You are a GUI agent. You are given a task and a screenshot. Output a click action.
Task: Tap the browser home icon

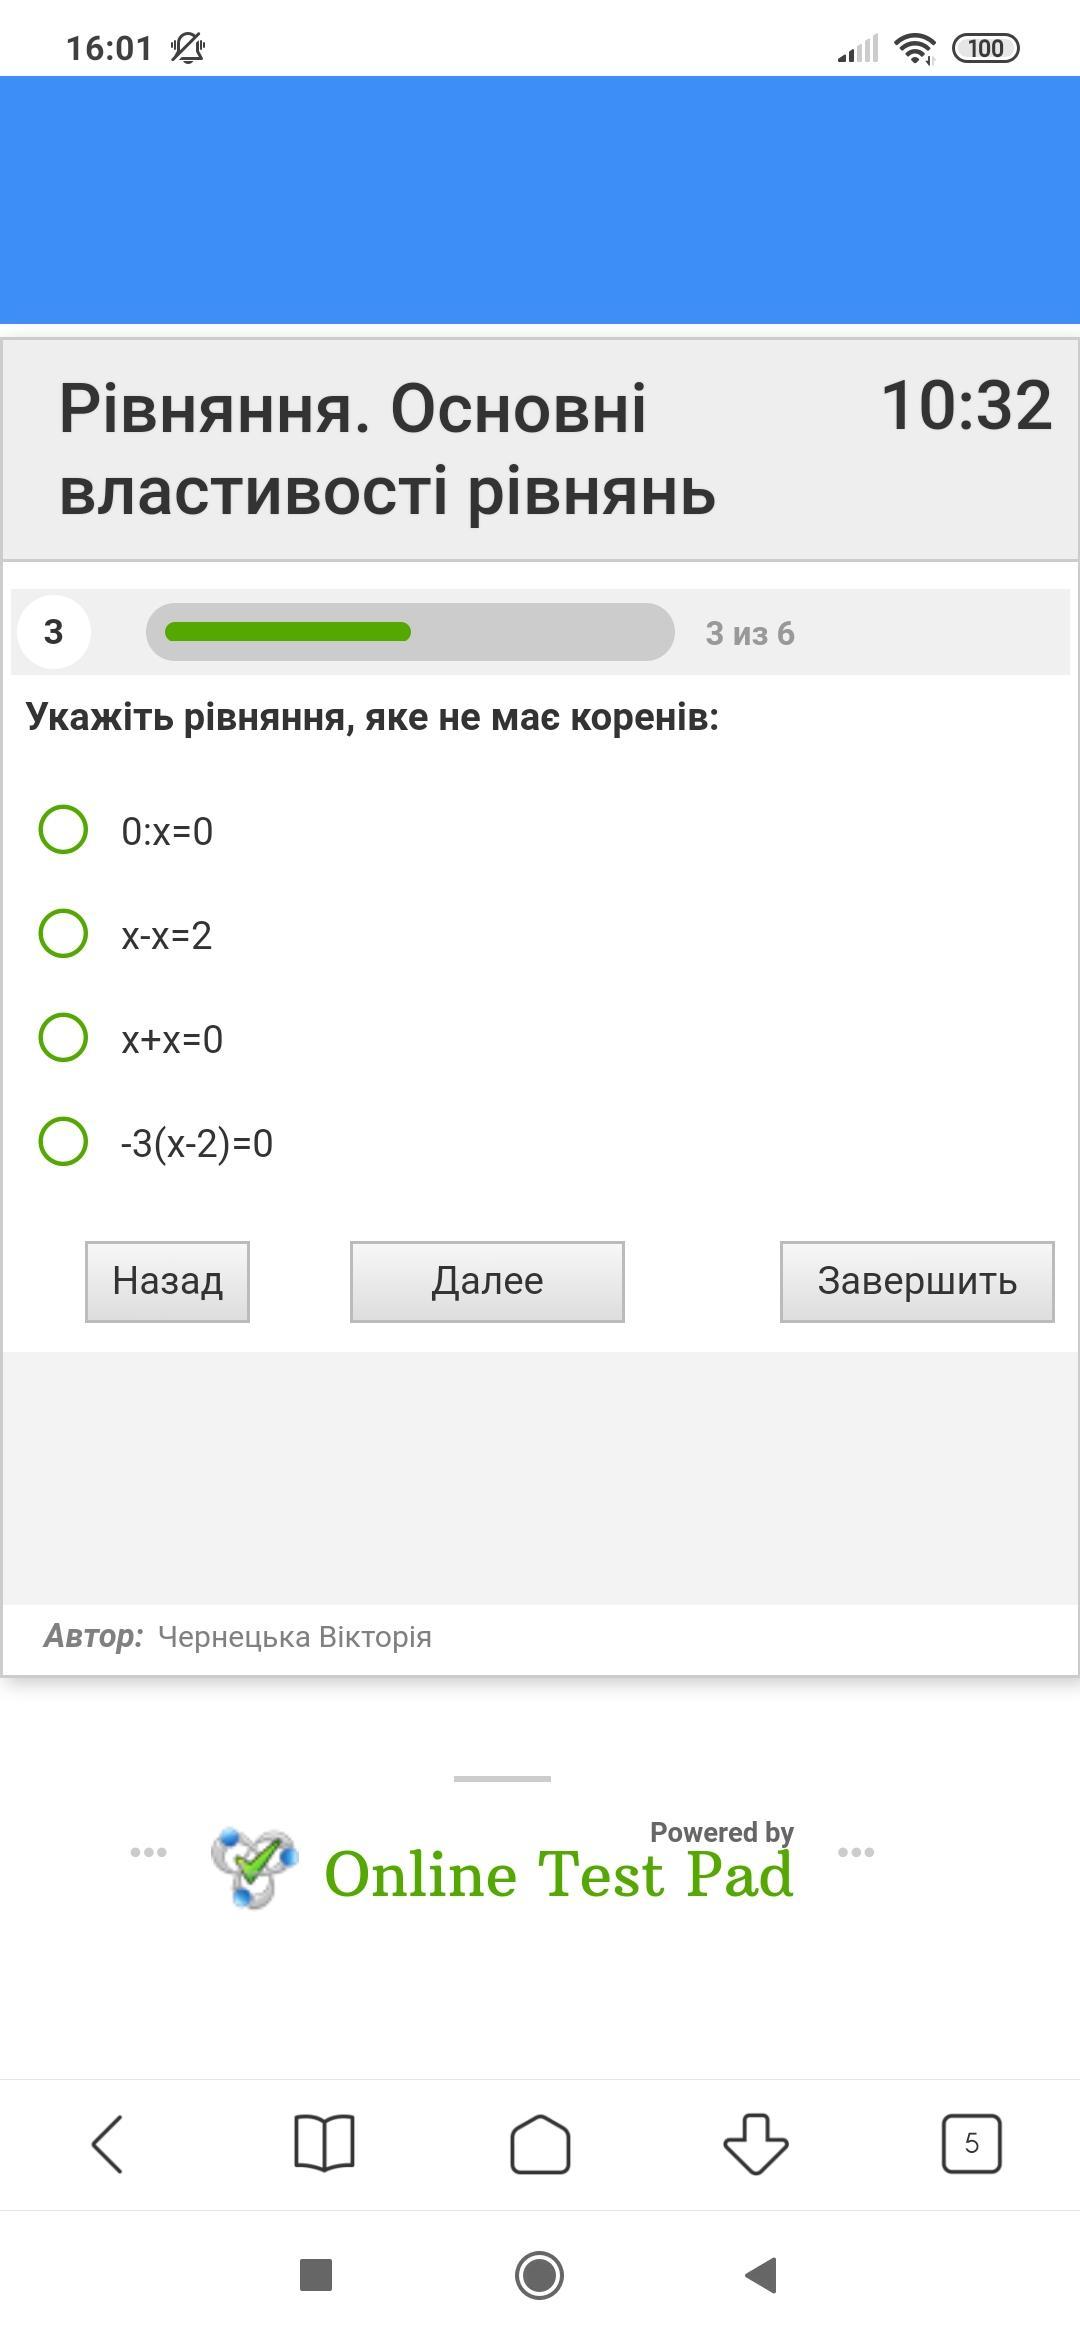[x=540, y=2143]
